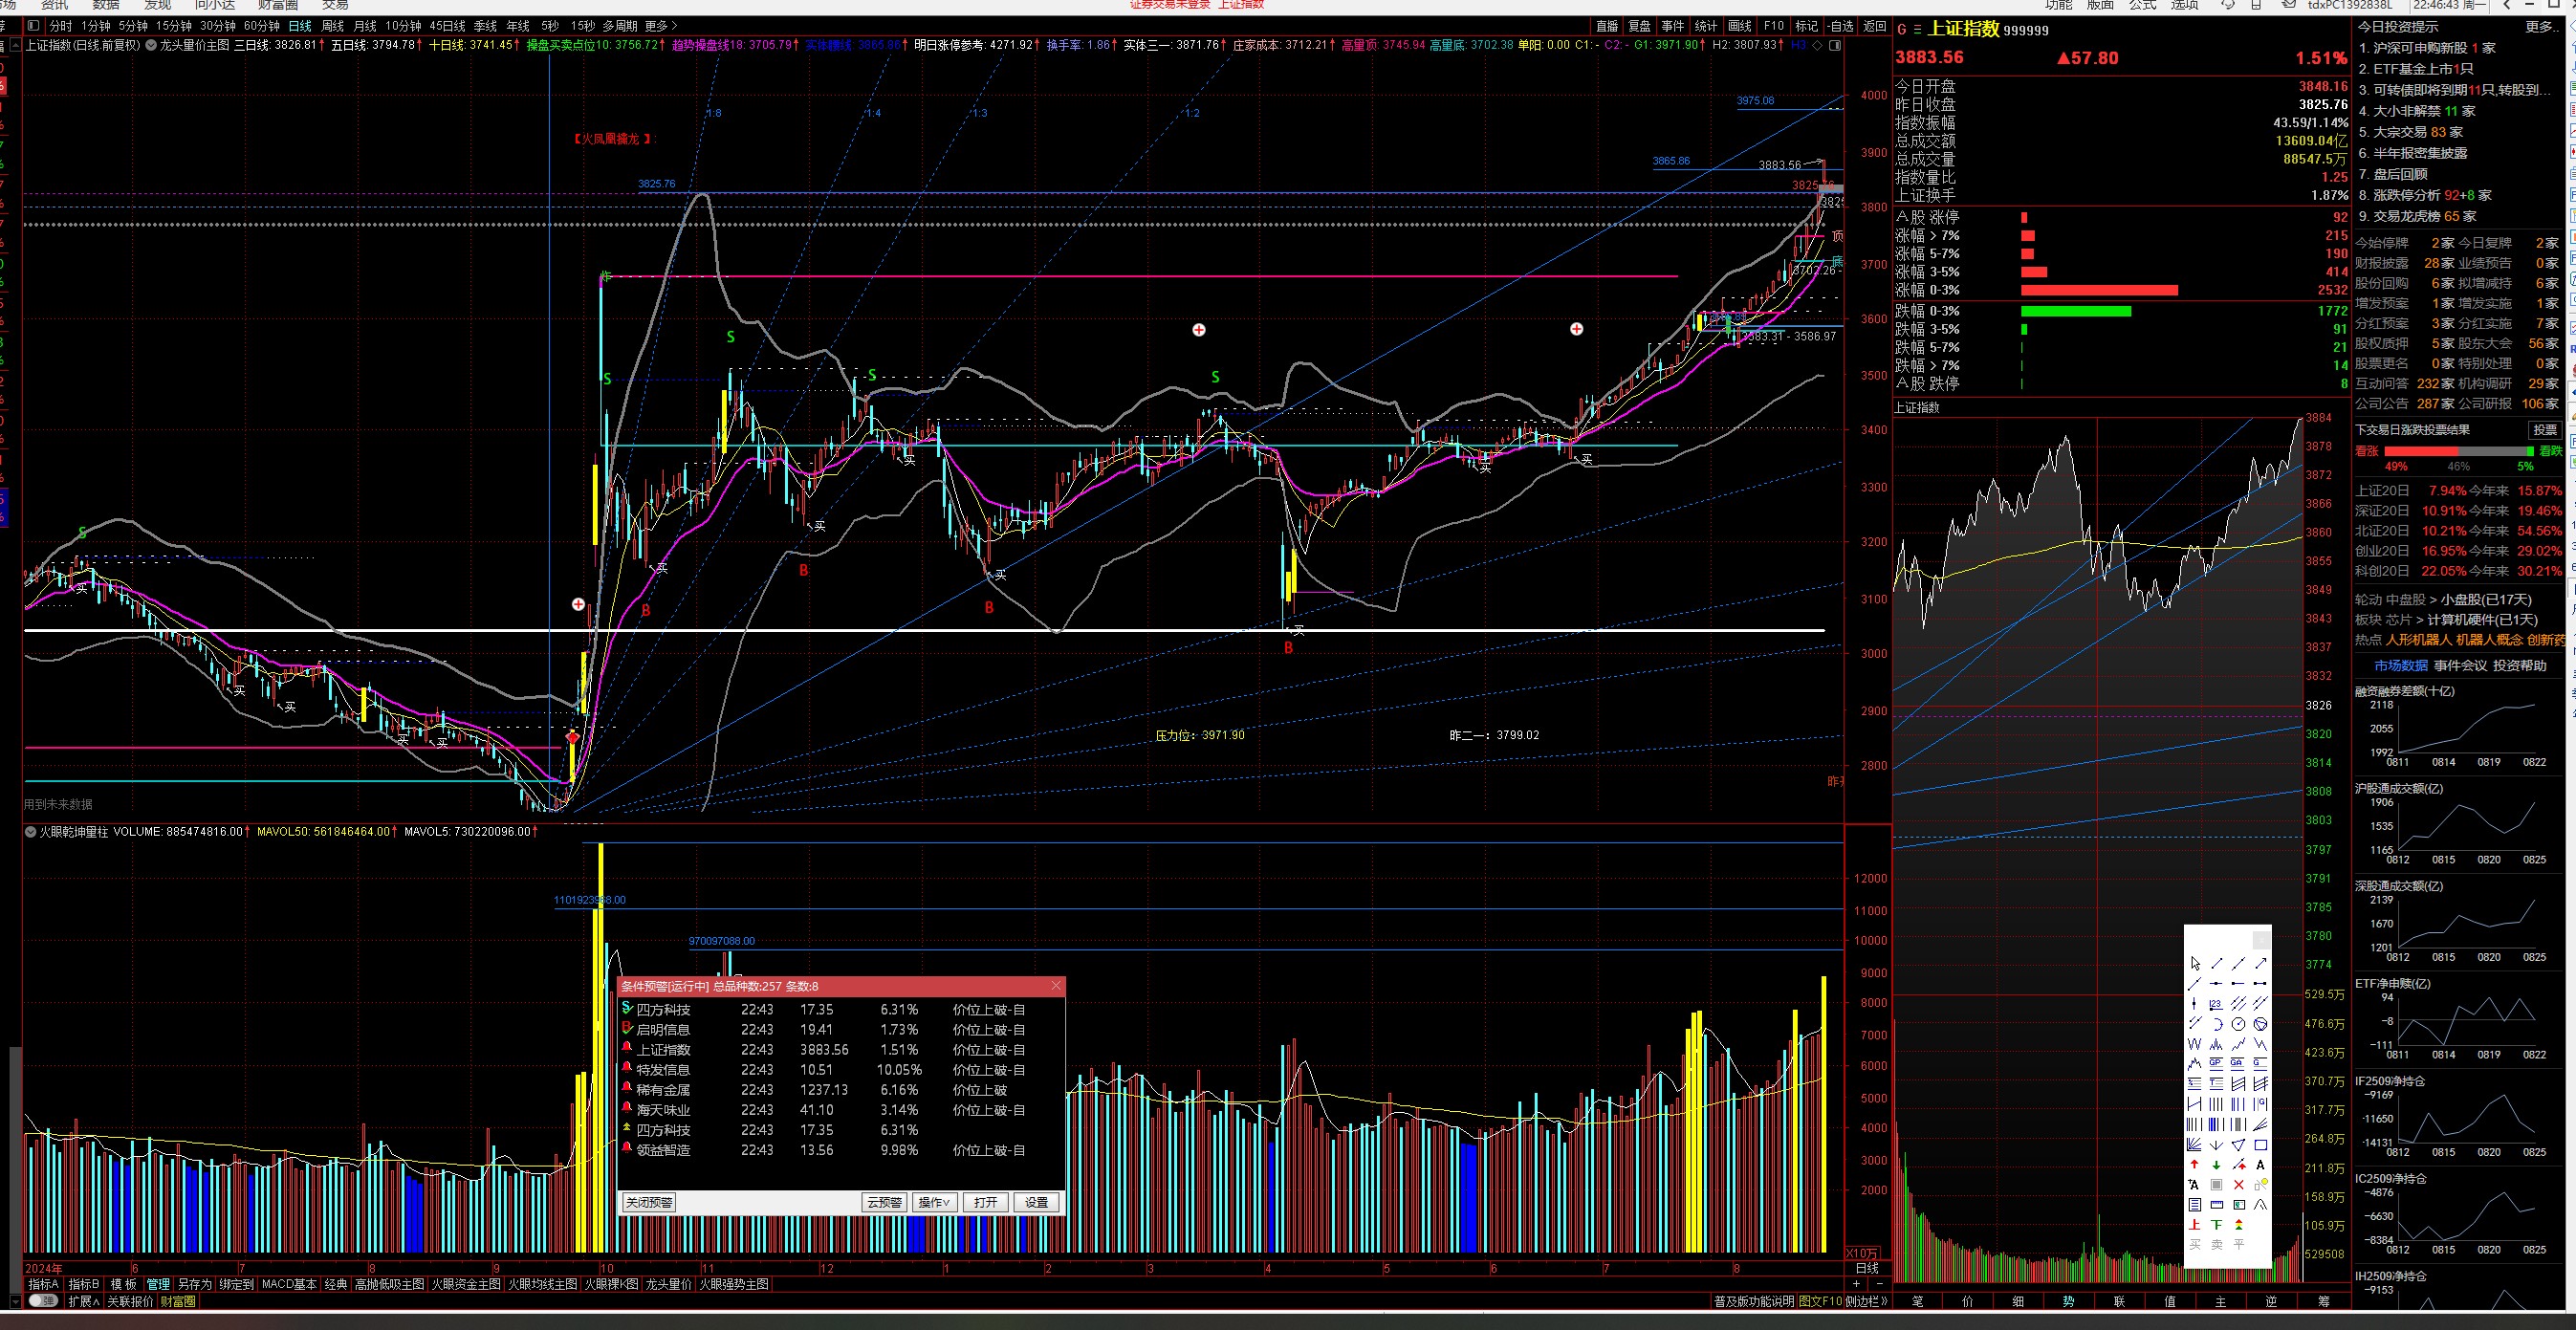The image size is (2576, 1330).
Task: Select the vertical line drawing tool
Action: coord(2195,1004)
